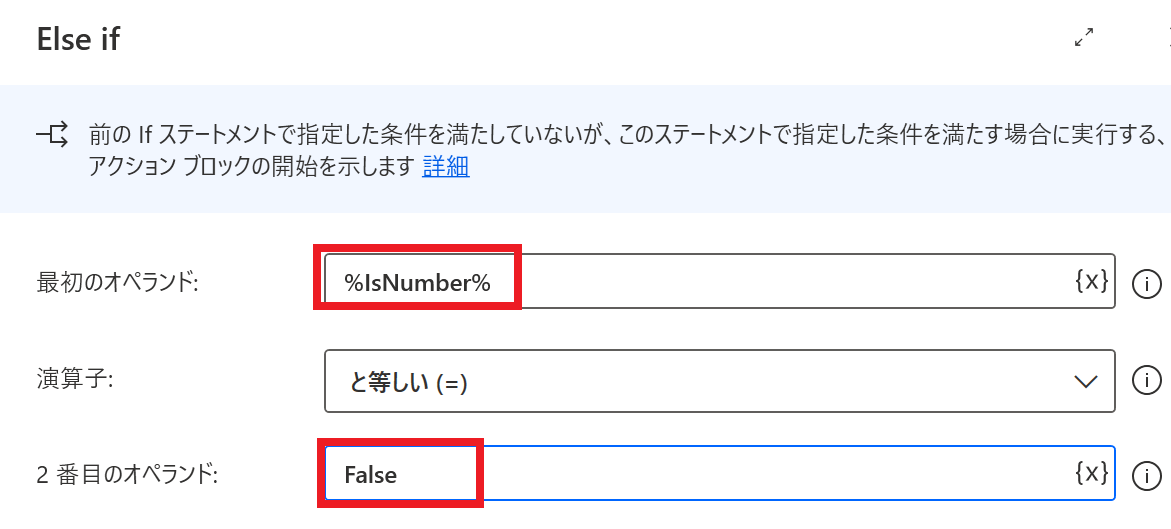Screen dimensions: 1171x529
Task: Open variable picker for 最初のオペランド
Action: (1091, 282)
